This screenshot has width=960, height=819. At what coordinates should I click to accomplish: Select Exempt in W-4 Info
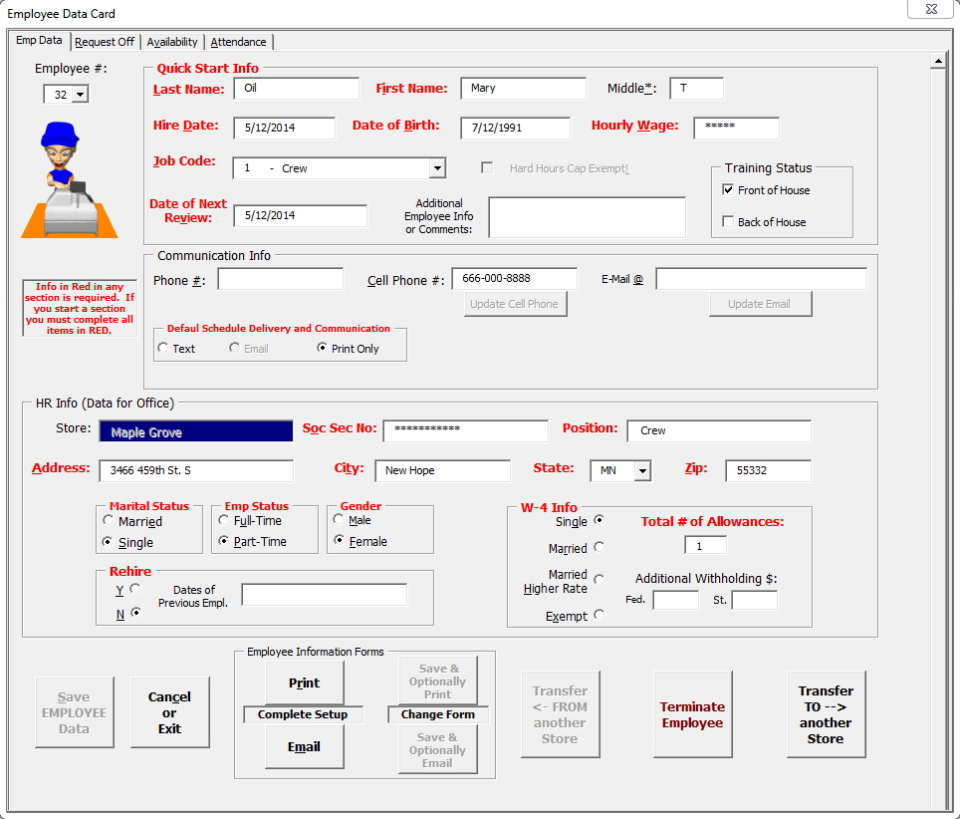click(599, 615)
